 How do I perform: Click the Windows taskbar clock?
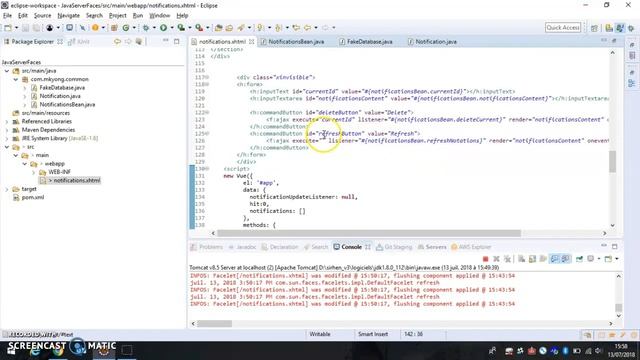coord(621,351)
